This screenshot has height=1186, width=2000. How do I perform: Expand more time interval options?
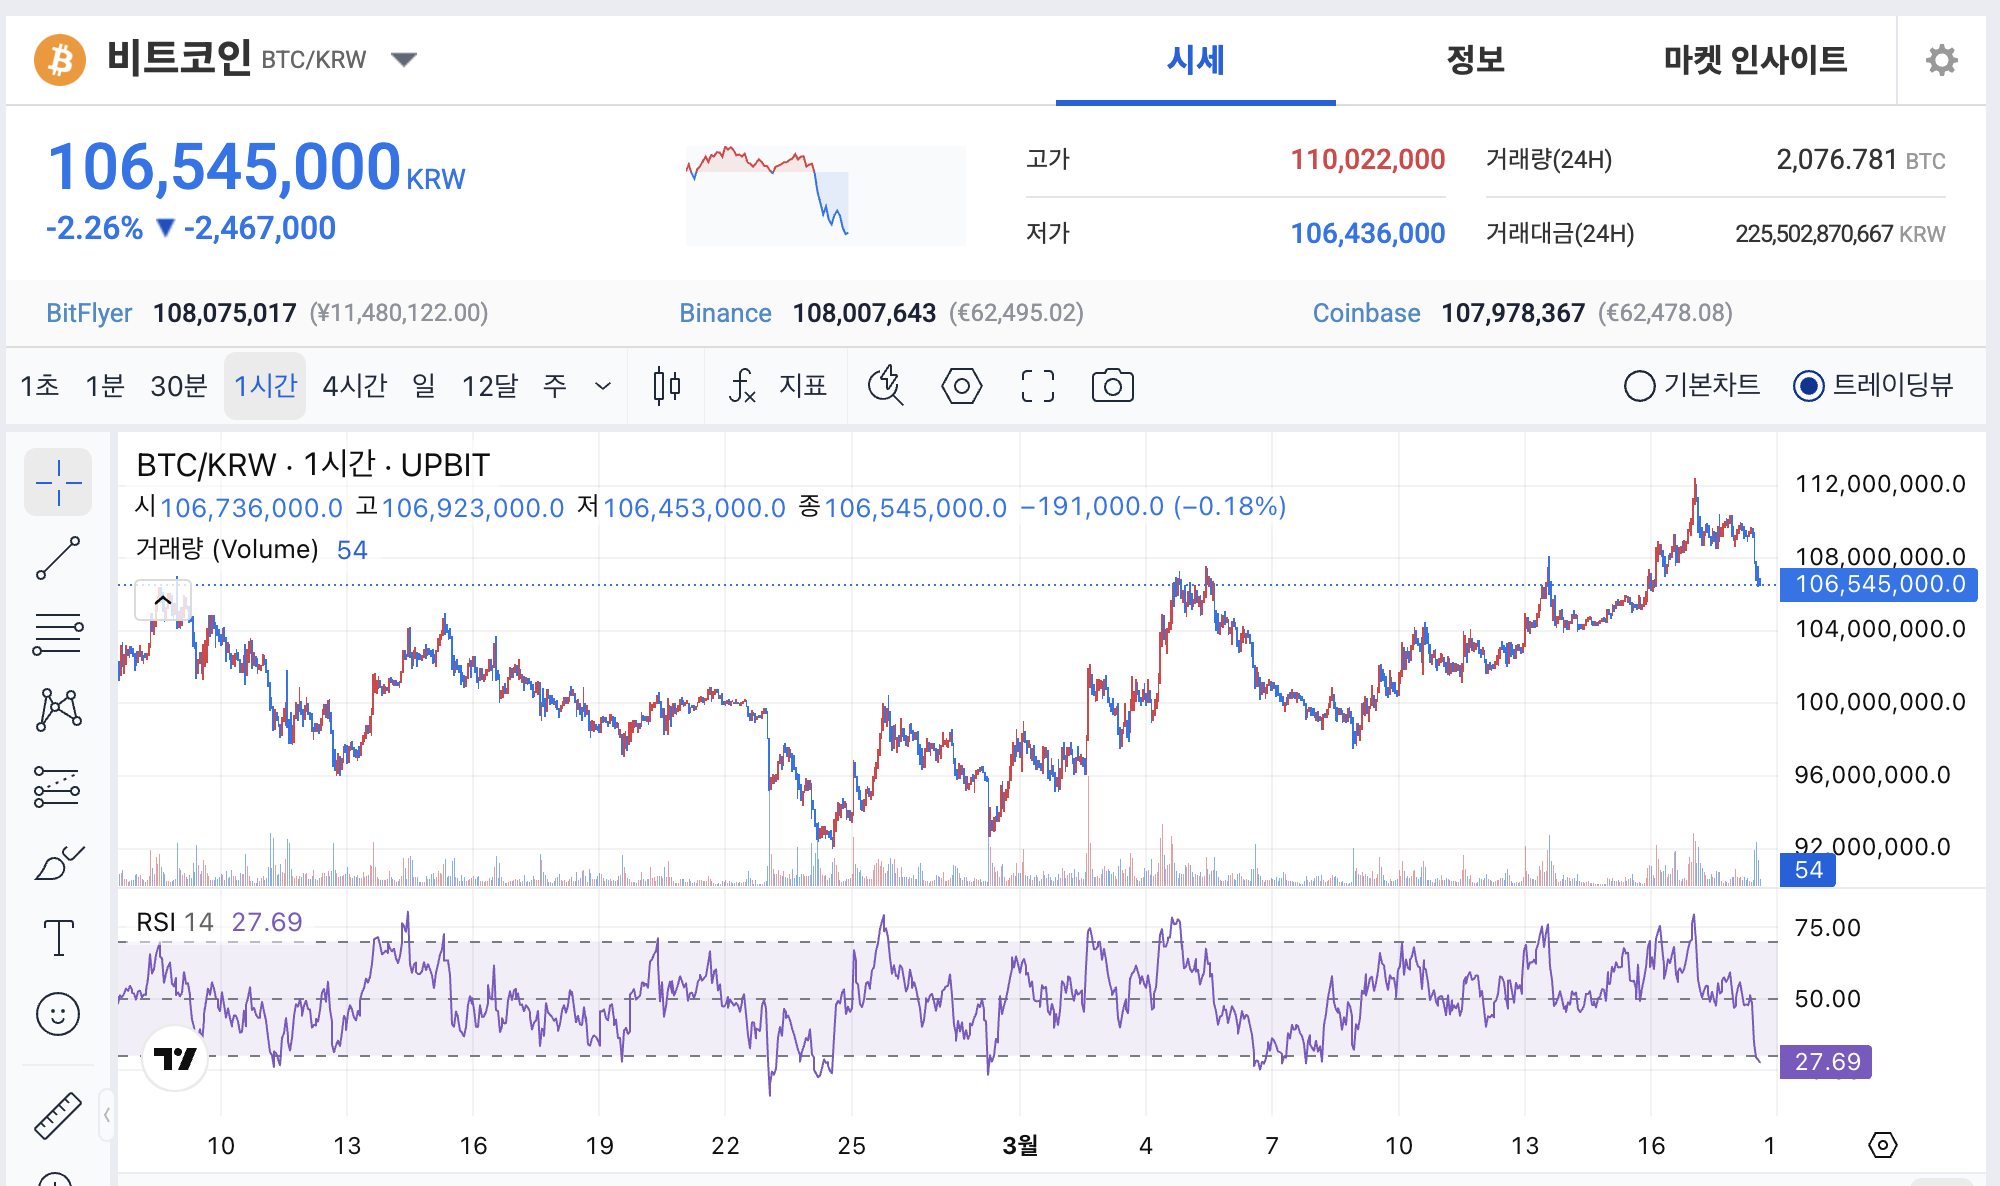[x=602, y=386]
